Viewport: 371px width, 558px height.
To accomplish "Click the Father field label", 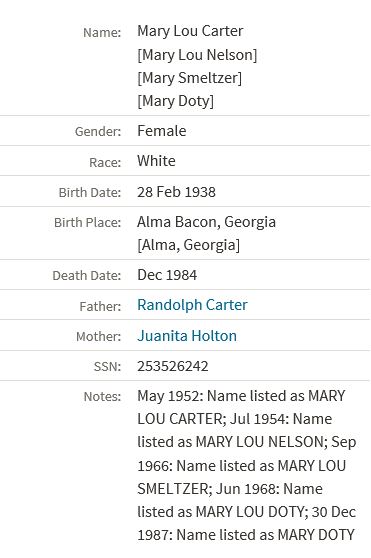I will pos(100,306).
